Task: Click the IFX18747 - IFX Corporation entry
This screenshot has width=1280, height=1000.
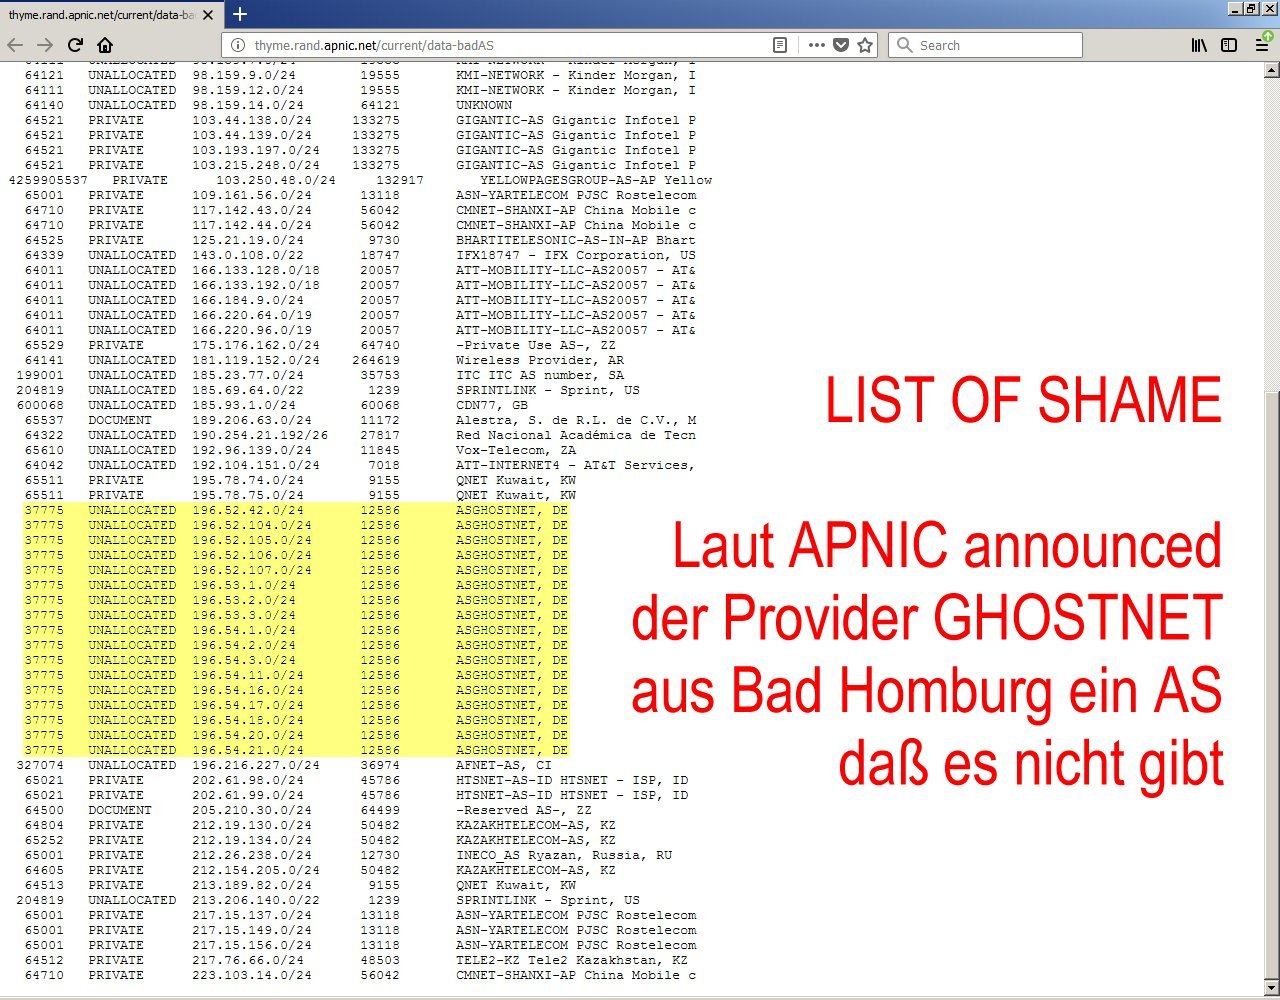Action: pyautogui.click(x=576, y=255)
